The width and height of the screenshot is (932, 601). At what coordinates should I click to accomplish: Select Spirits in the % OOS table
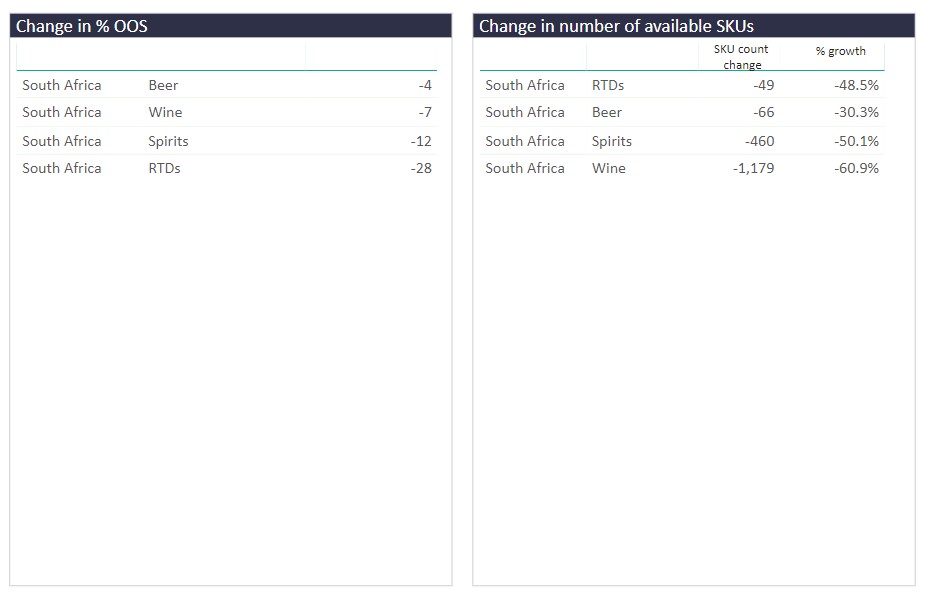coord(168,141)
